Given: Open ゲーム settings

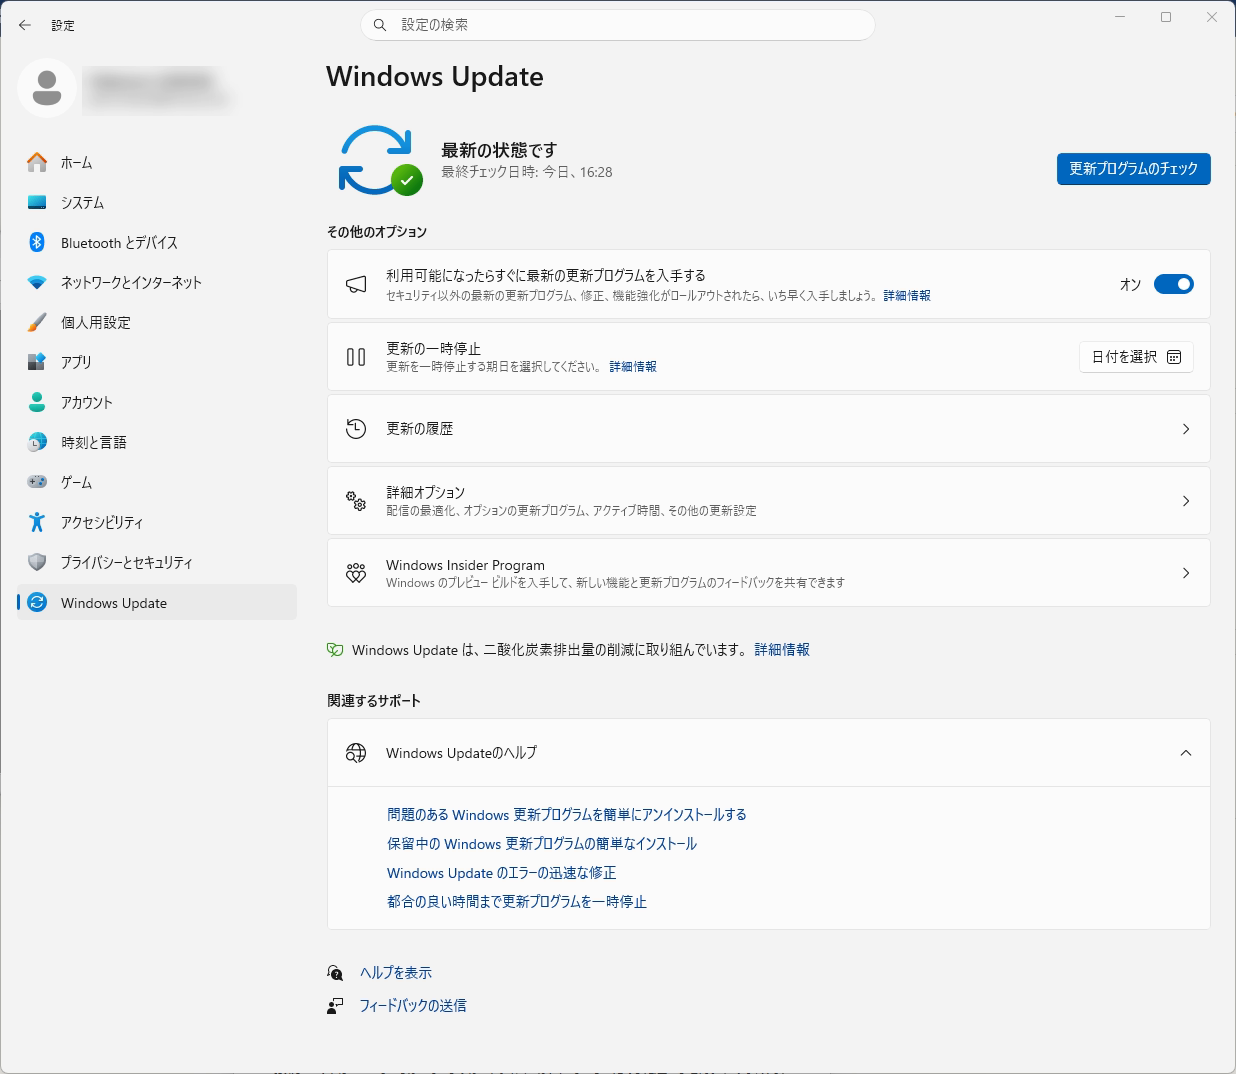Looking at the screenshot, I should (157, 482).
